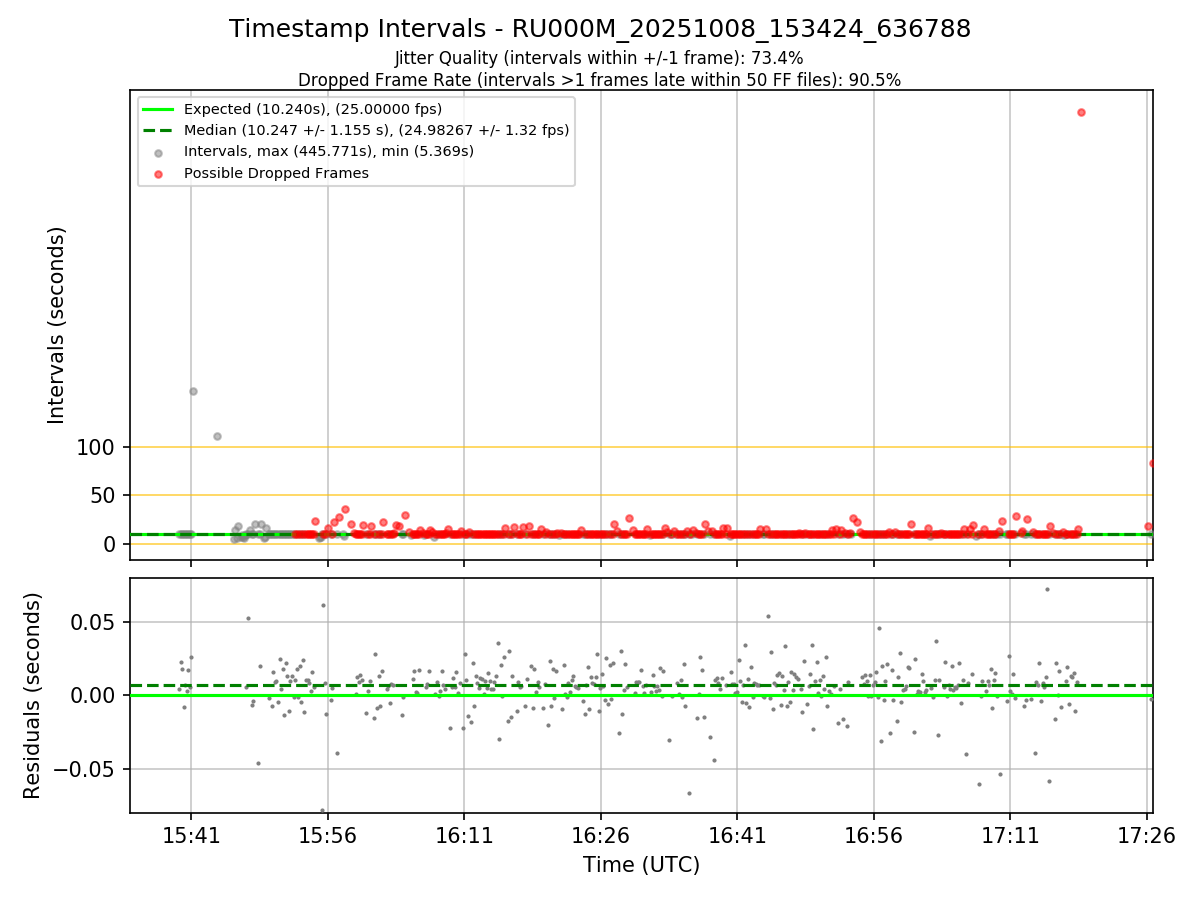Click the 'Time (UTC)' axis label
This screenshot has width=1200, height=900.
click(x=641, y=865)
